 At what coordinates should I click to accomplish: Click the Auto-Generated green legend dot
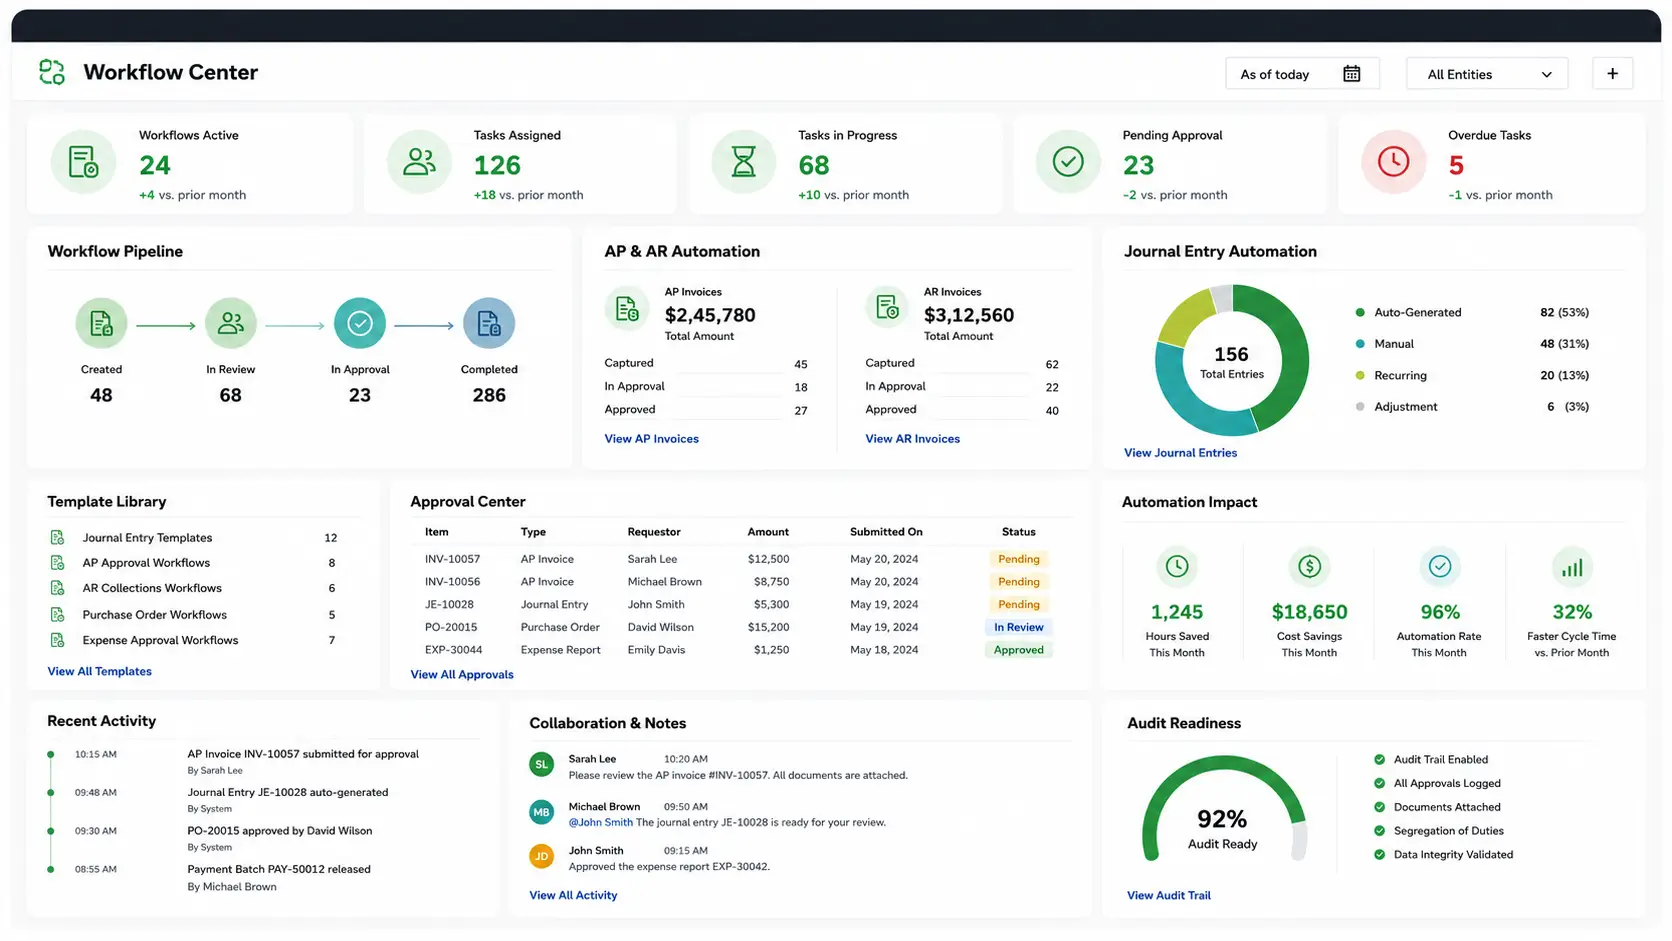click(1360, 313)
